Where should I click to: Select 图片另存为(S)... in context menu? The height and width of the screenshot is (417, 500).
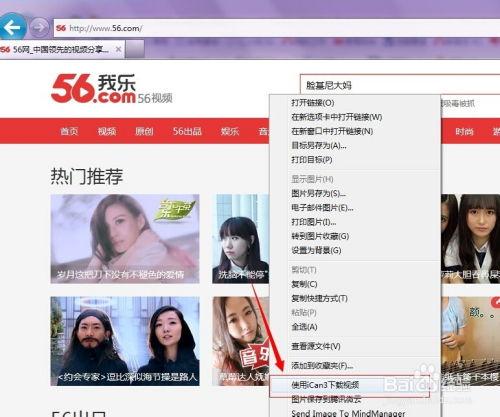point(355,193)
